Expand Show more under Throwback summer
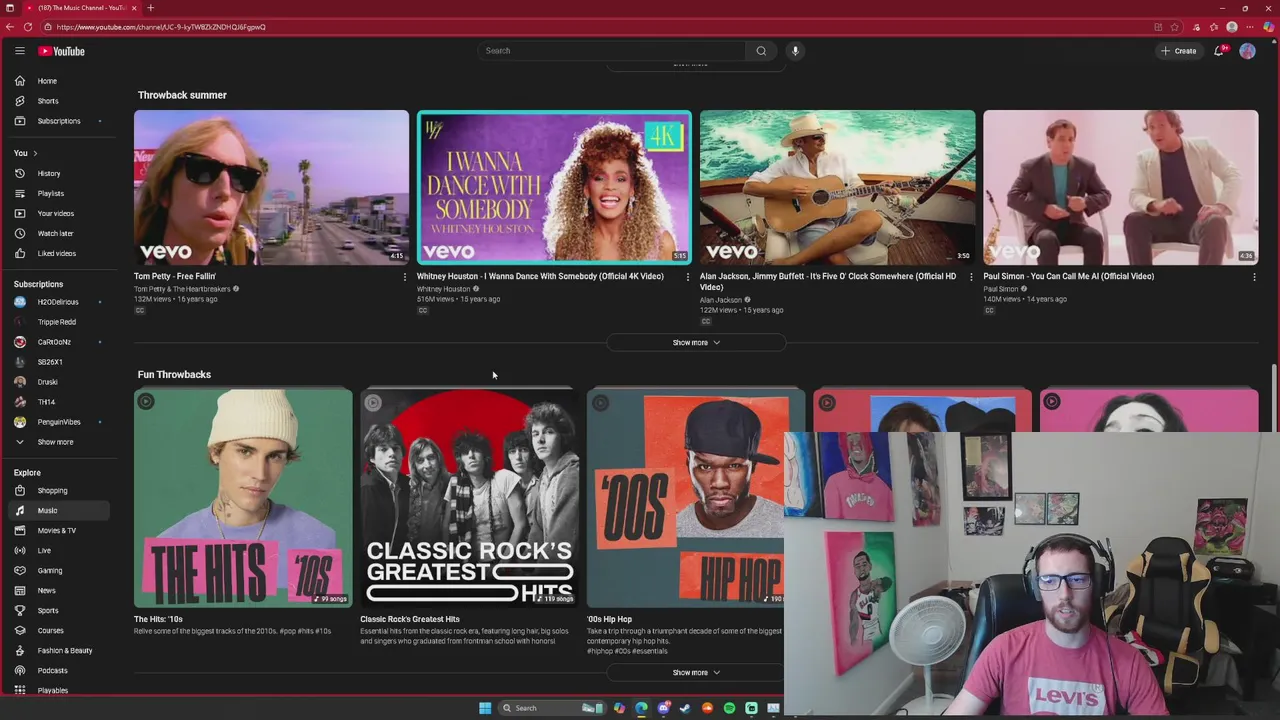 [x=696, y=342]
